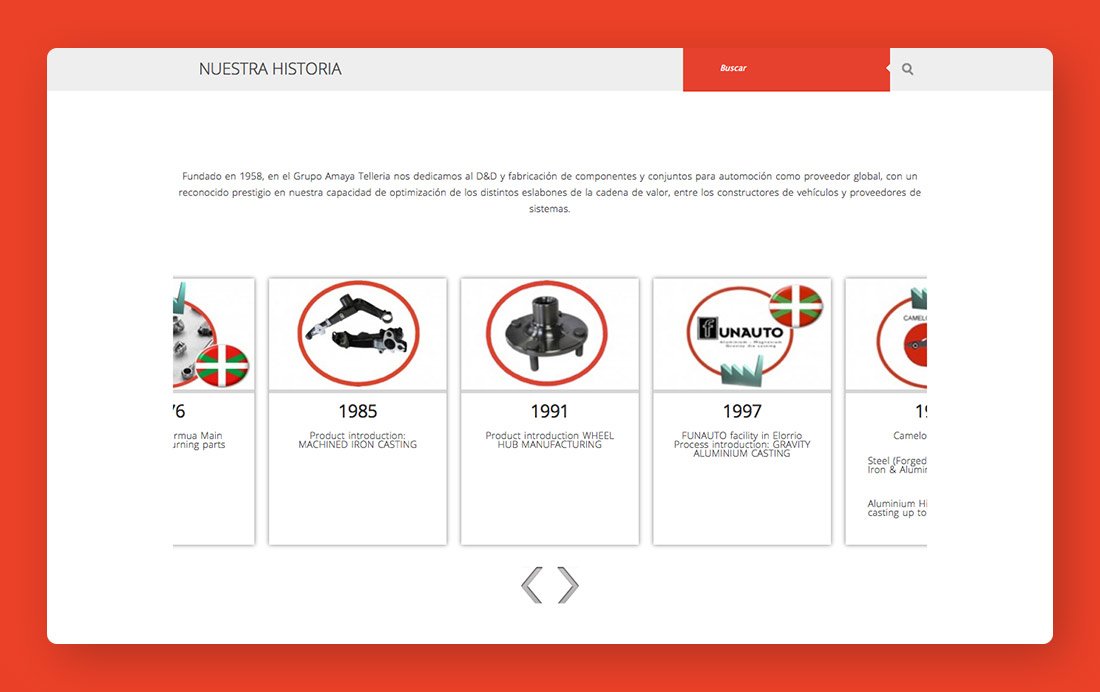
Task: Select the 1991 year heading
Action: point(549,411)
